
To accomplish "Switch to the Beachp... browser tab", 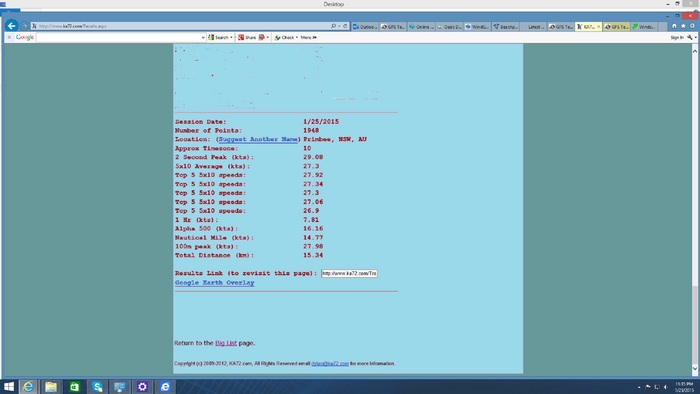I will [505, 27].
